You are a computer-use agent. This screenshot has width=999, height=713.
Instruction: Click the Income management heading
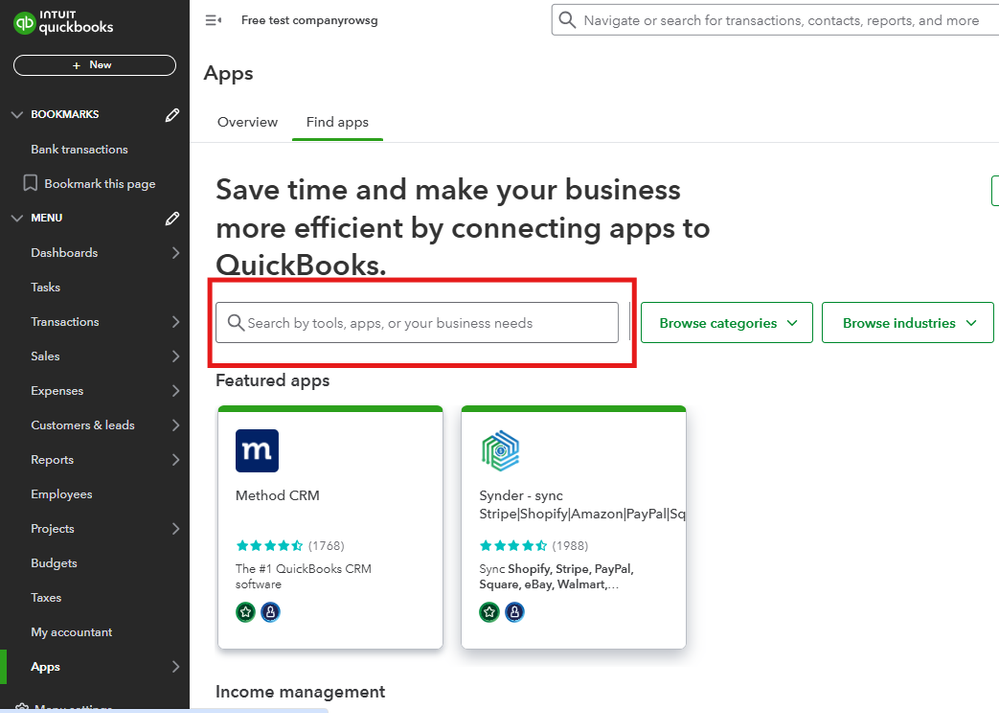[301, 692]
